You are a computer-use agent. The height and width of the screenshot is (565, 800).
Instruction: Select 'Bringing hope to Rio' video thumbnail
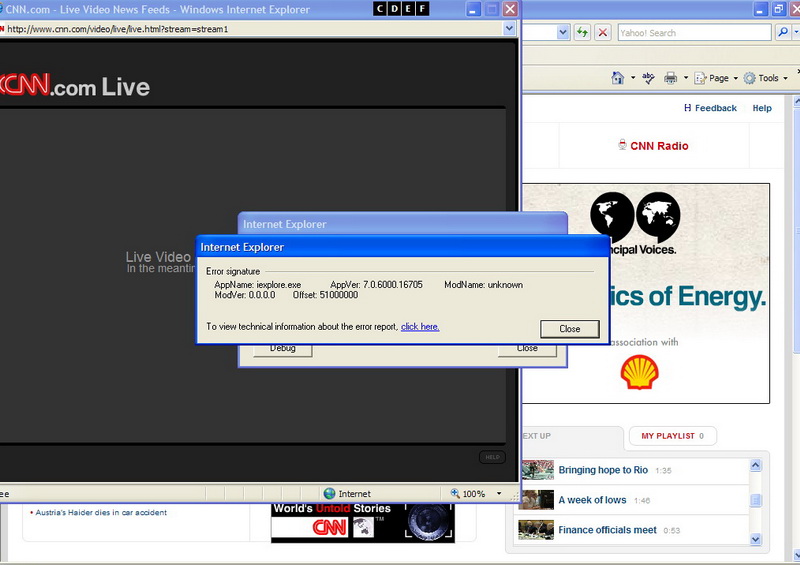coord(537,470)
